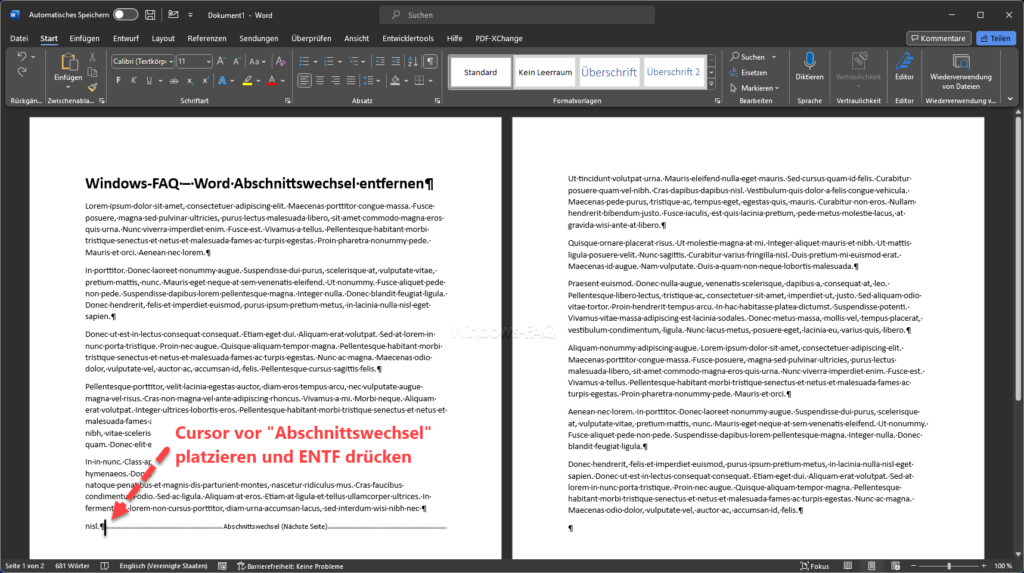Viewport: 1024px width, 573px height.
Task: Open Wiederverwendung von Dateien
Action: pyautogui.click(x=961, y=71)
